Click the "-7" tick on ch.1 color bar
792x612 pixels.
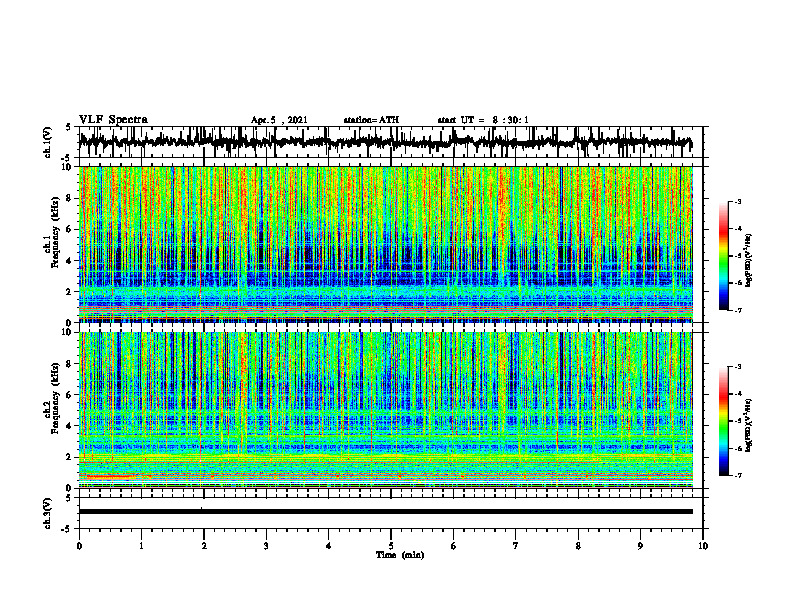737,310
